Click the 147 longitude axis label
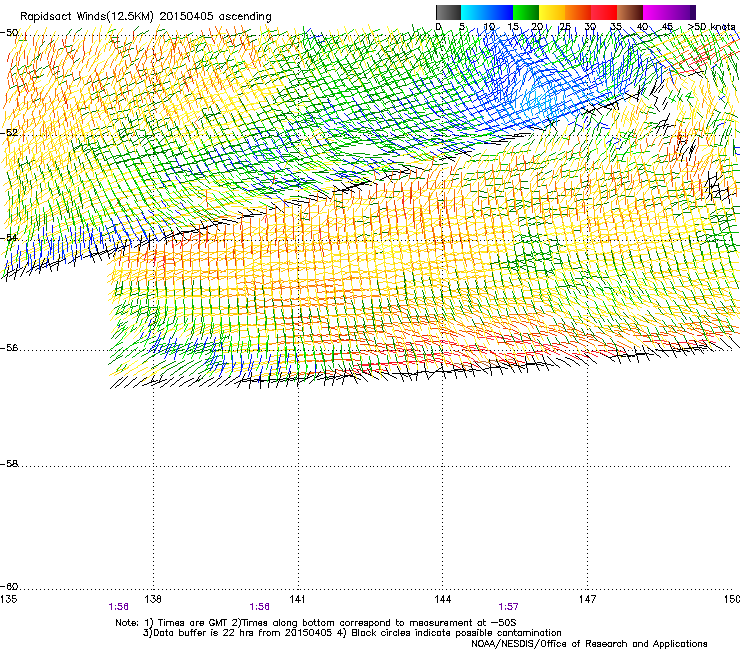 [x=587, y=599]
